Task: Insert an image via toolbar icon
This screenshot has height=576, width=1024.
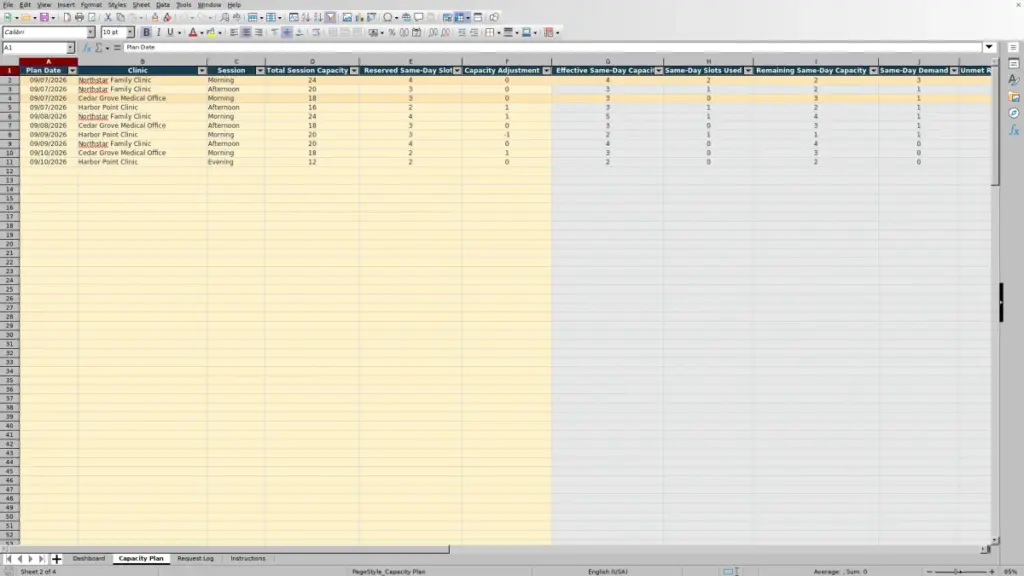Action: [347, 17]
